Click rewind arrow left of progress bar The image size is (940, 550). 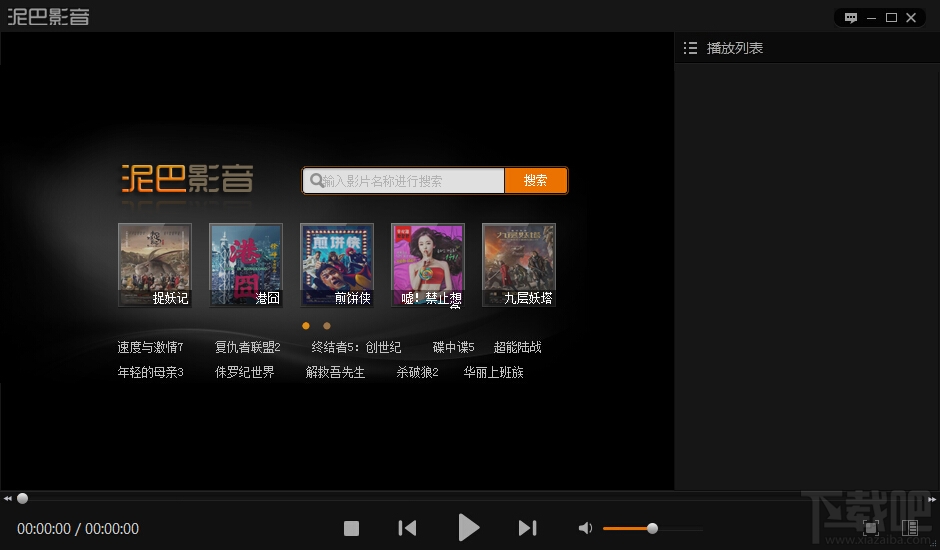(x=7, y=498)
